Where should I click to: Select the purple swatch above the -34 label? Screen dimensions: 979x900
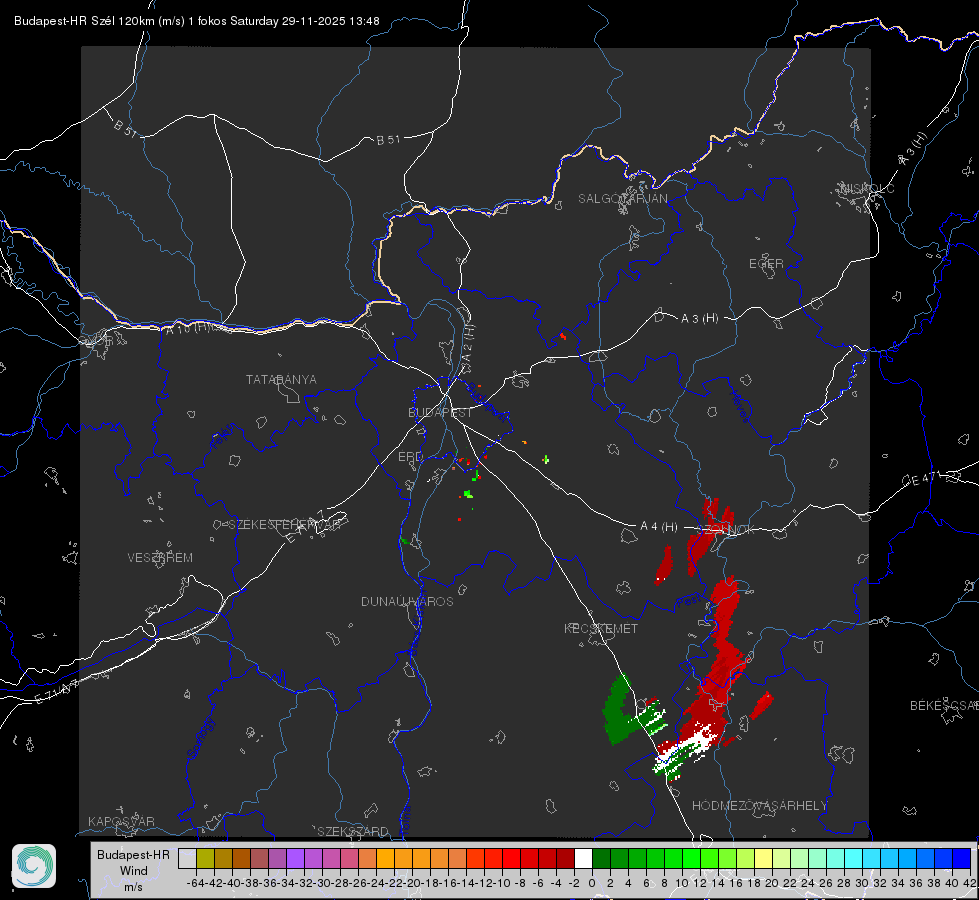click(295, 858)
